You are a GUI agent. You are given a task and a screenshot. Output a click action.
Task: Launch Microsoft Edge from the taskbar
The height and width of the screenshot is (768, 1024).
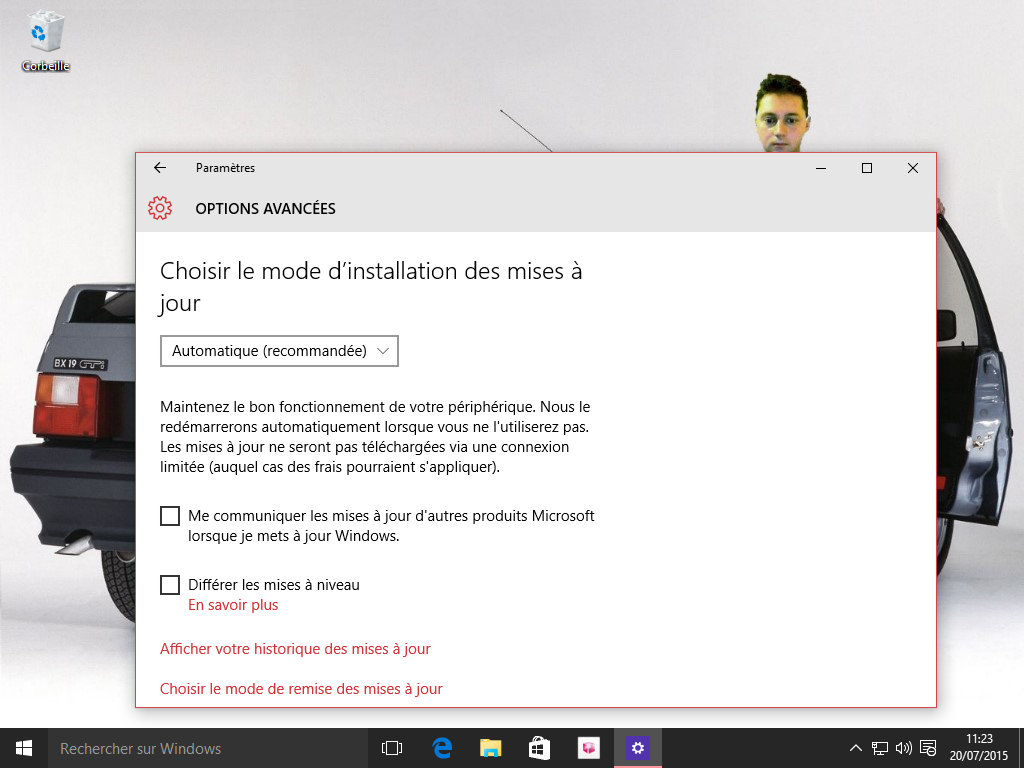pos(442,748)
